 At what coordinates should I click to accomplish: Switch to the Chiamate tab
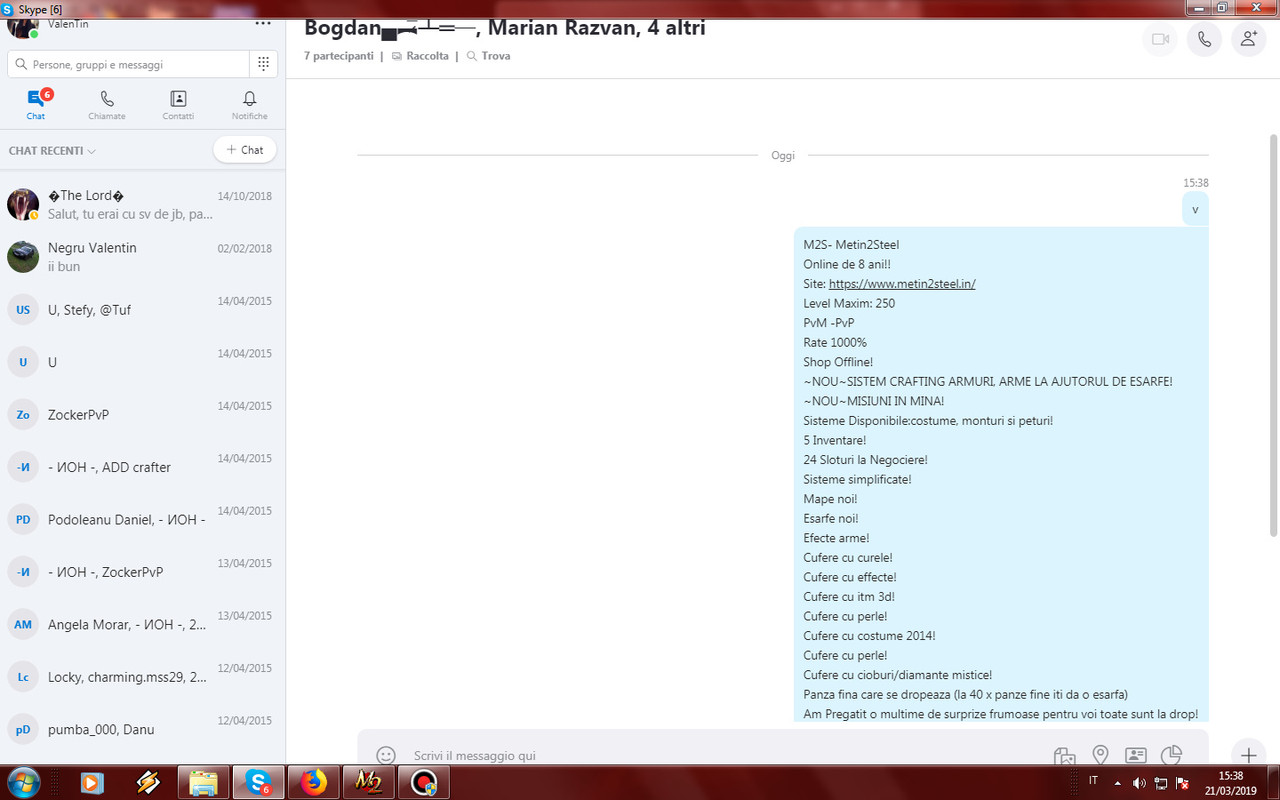coord(107,104)
